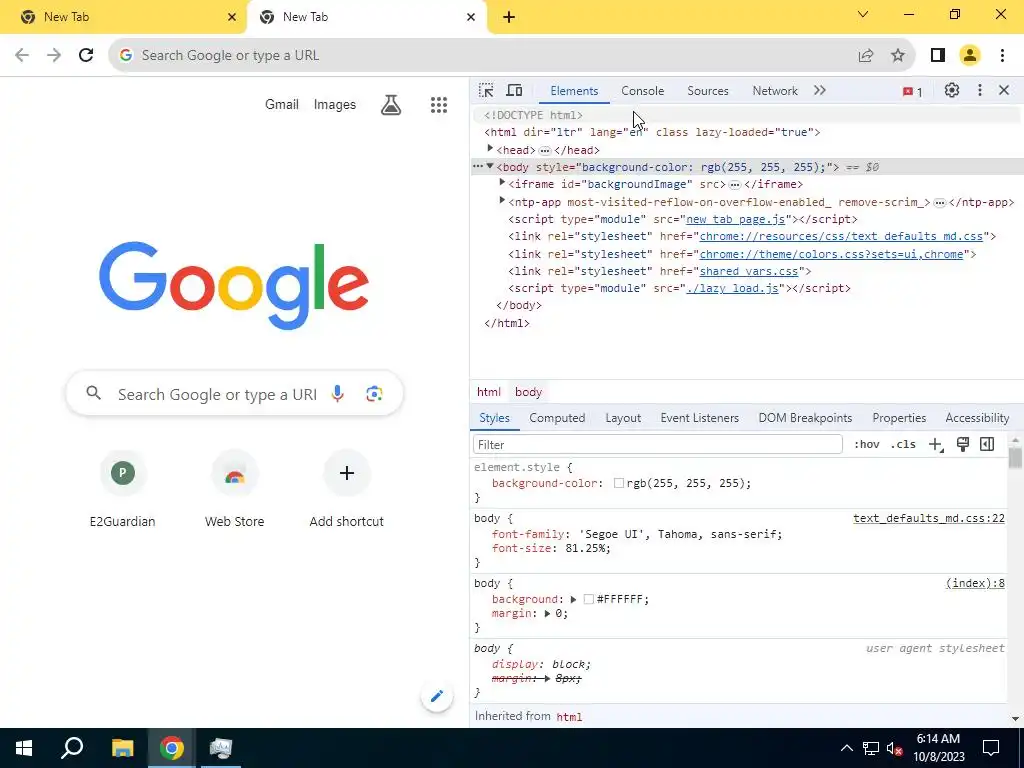The height and width of the screenshot is (768, 1024).
Task: Switch to the Sources tab
Action: point(708,91)
